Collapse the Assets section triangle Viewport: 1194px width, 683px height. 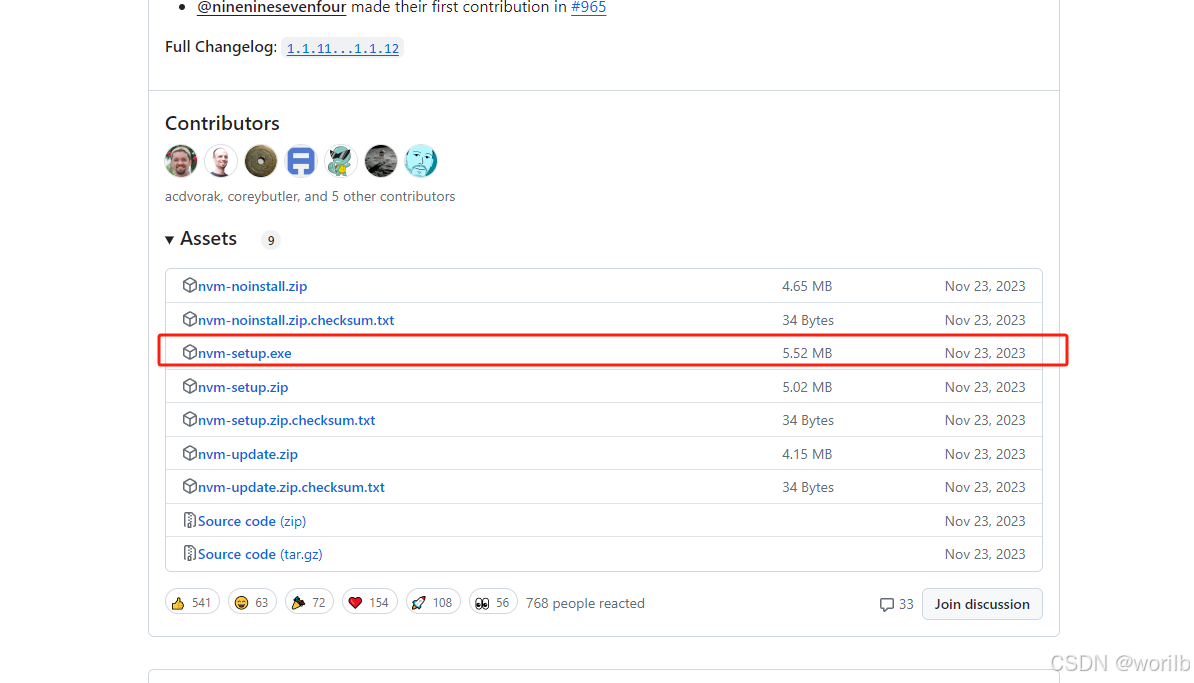click(x=169, y=240)
